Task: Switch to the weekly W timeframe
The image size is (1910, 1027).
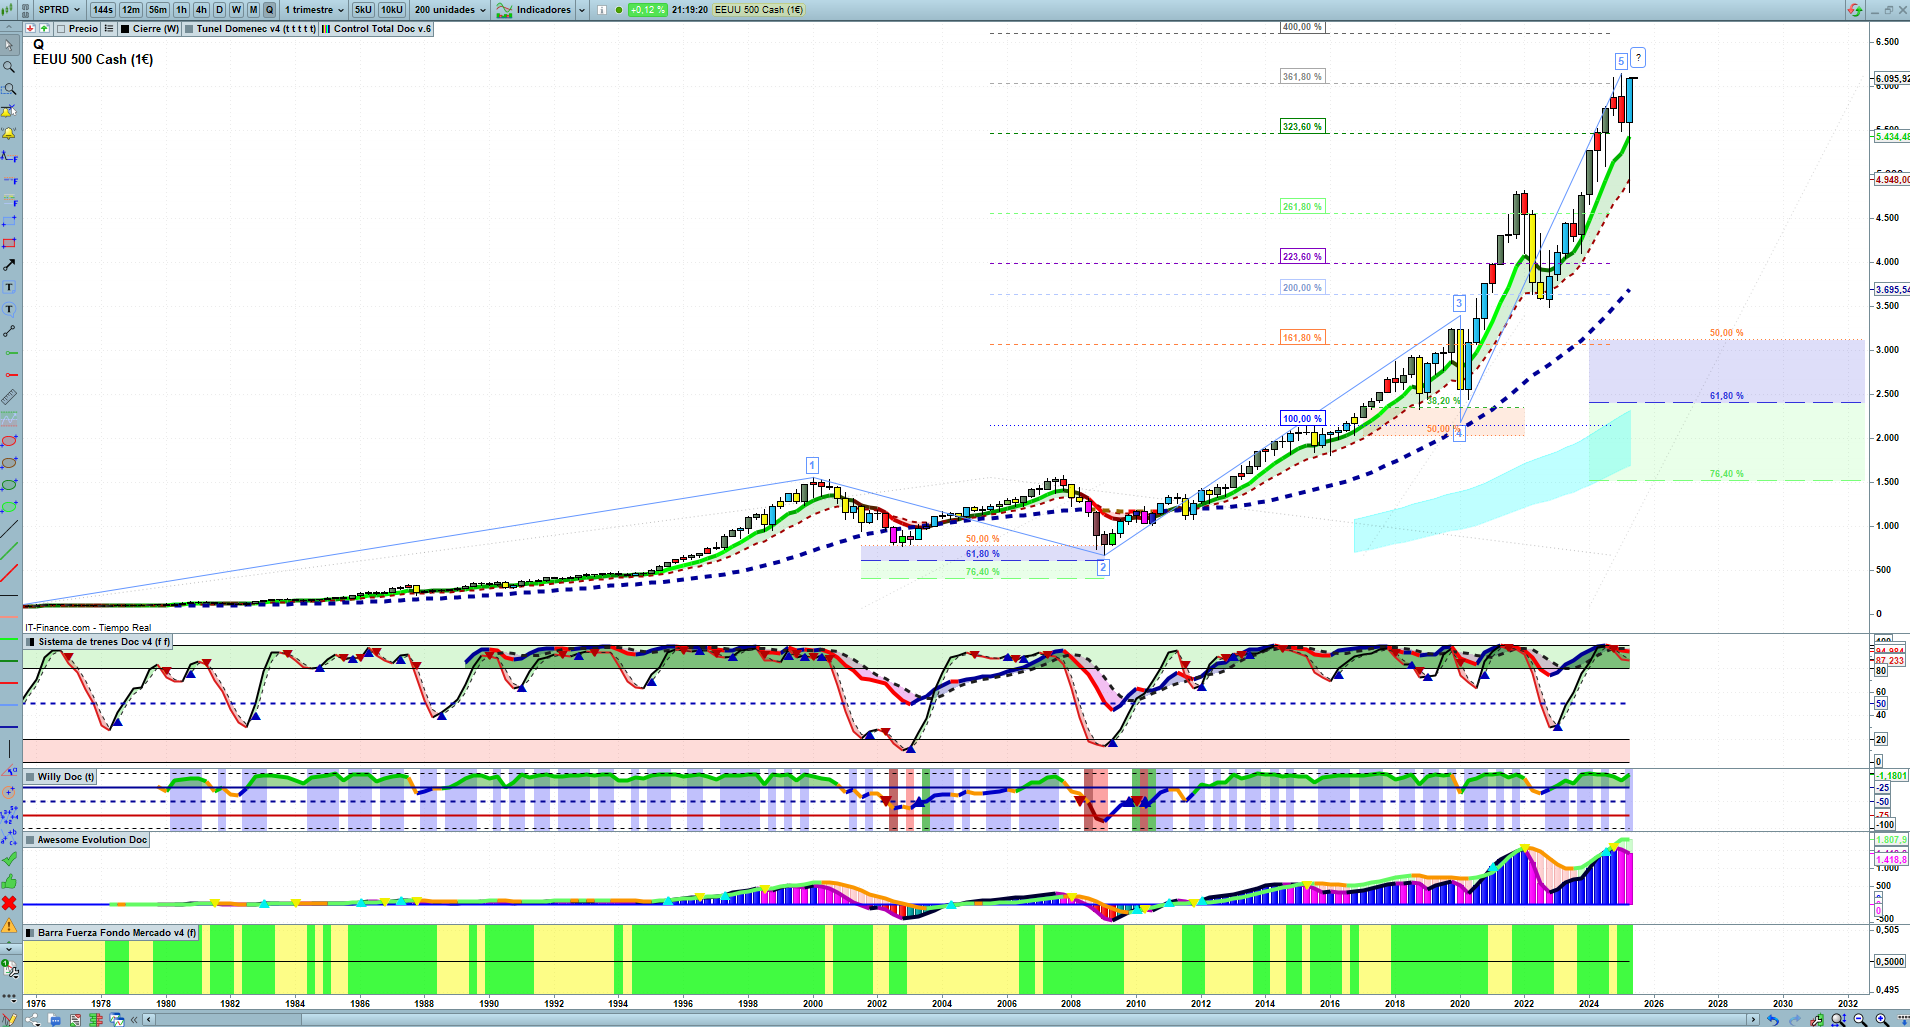Action: click(x=236, y=10)
